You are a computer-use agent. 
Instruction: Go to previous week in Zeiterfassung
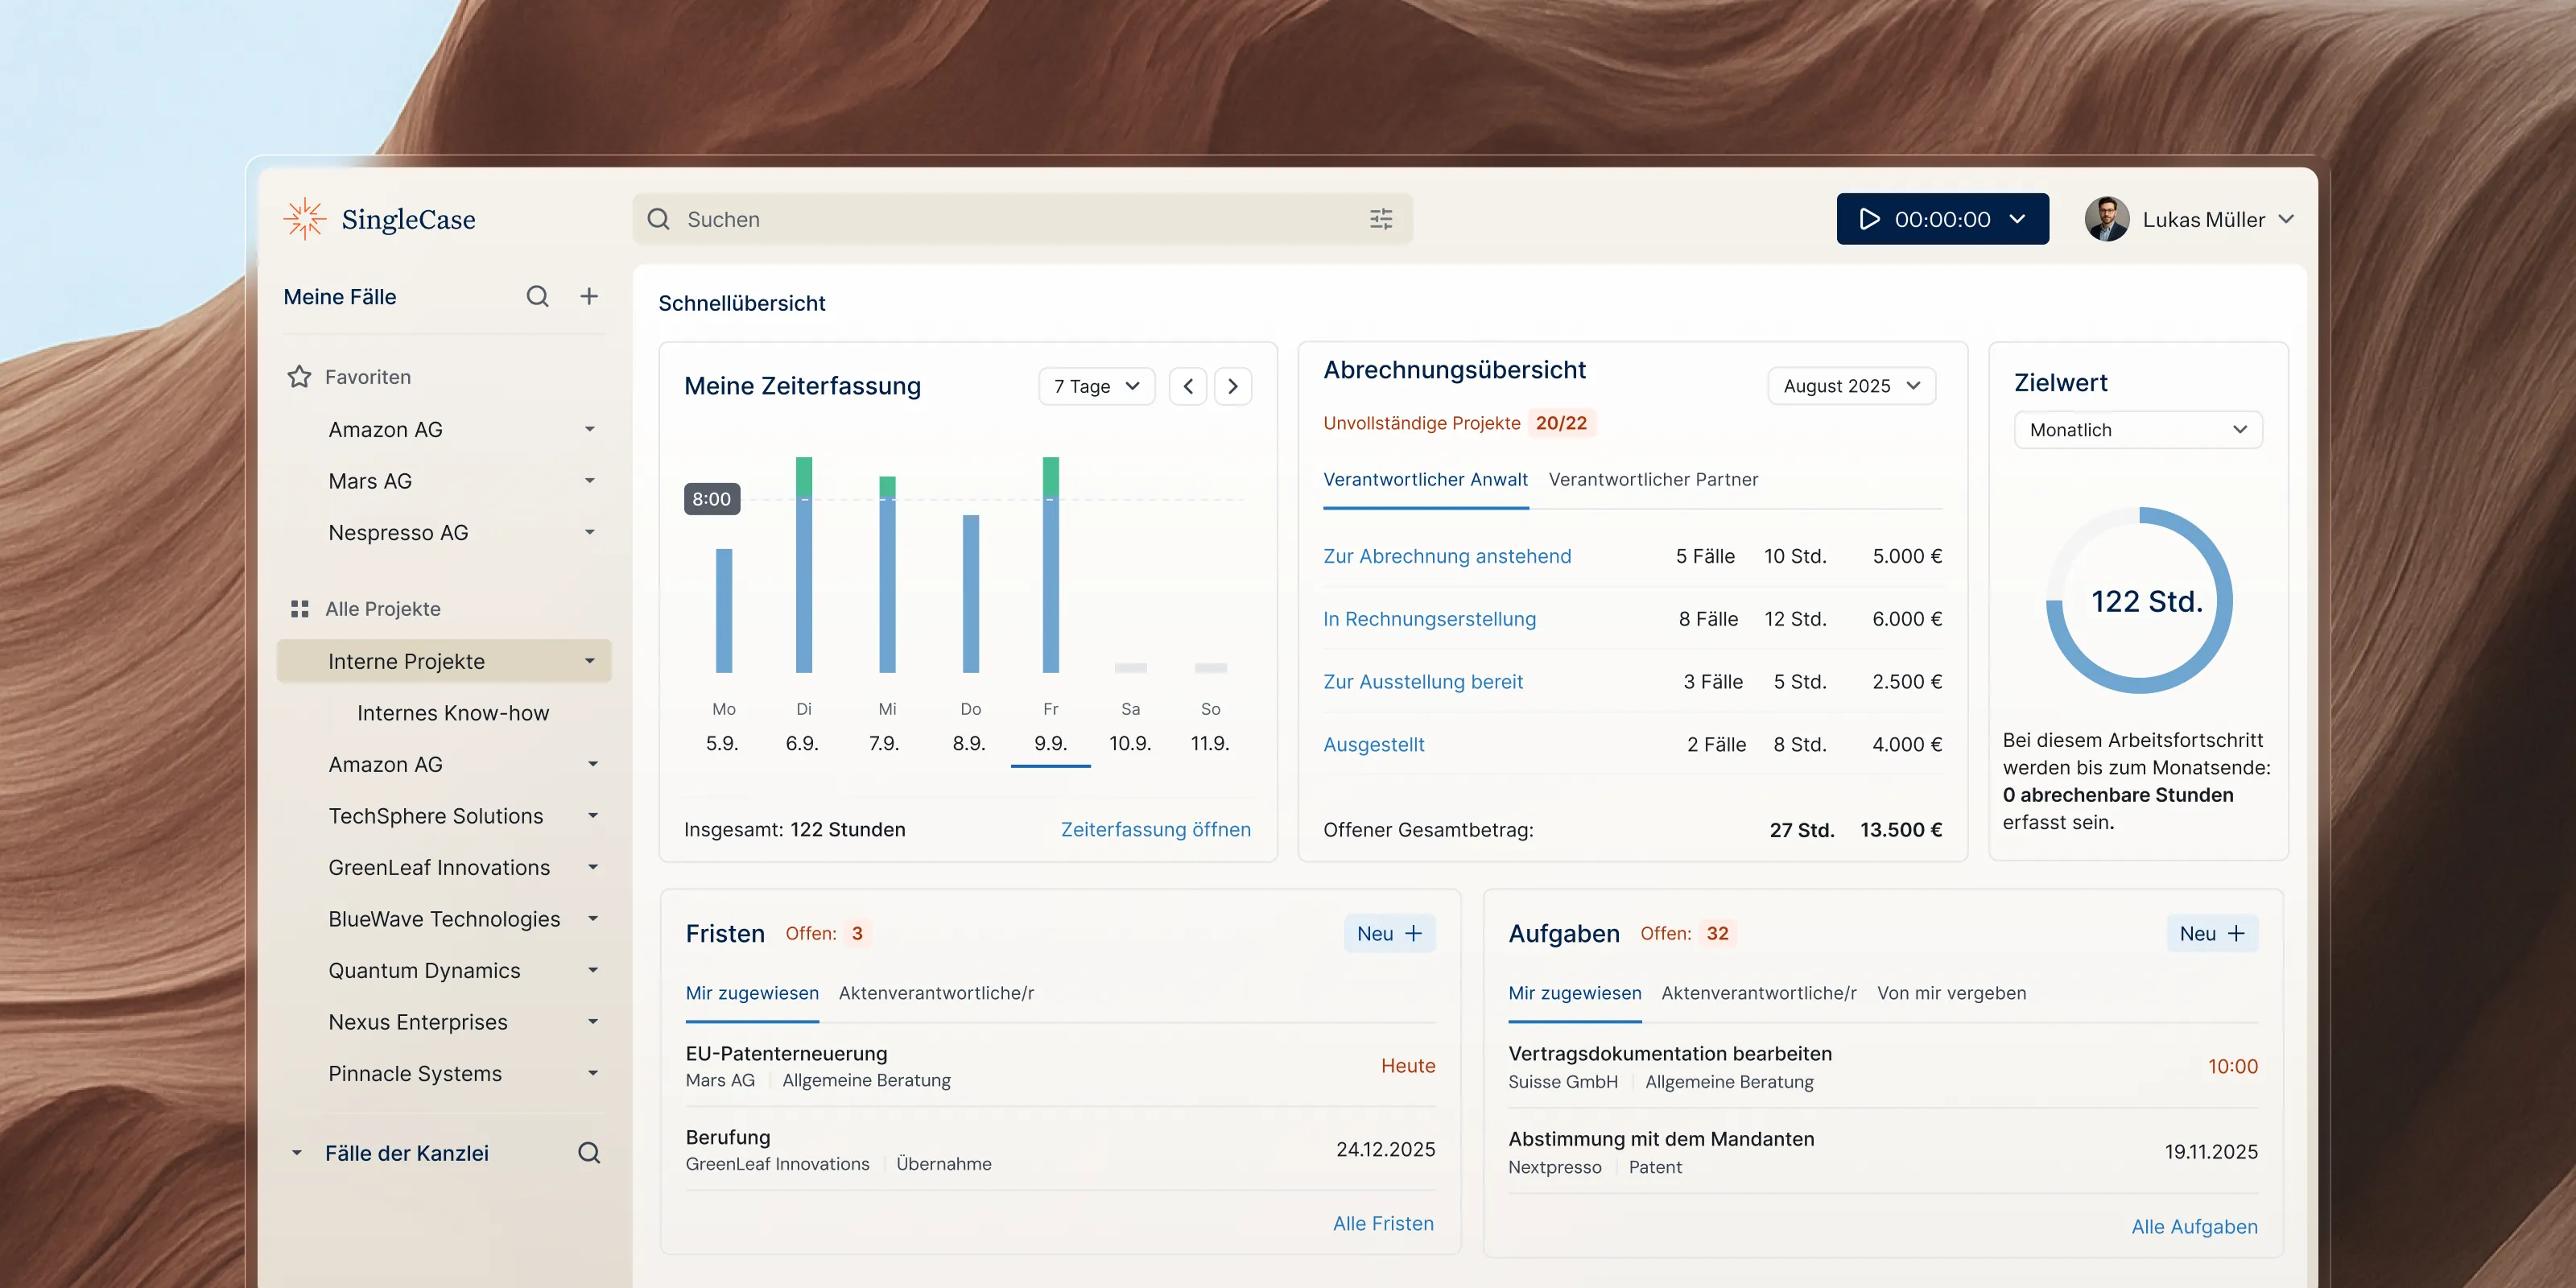click(1188, 386)
